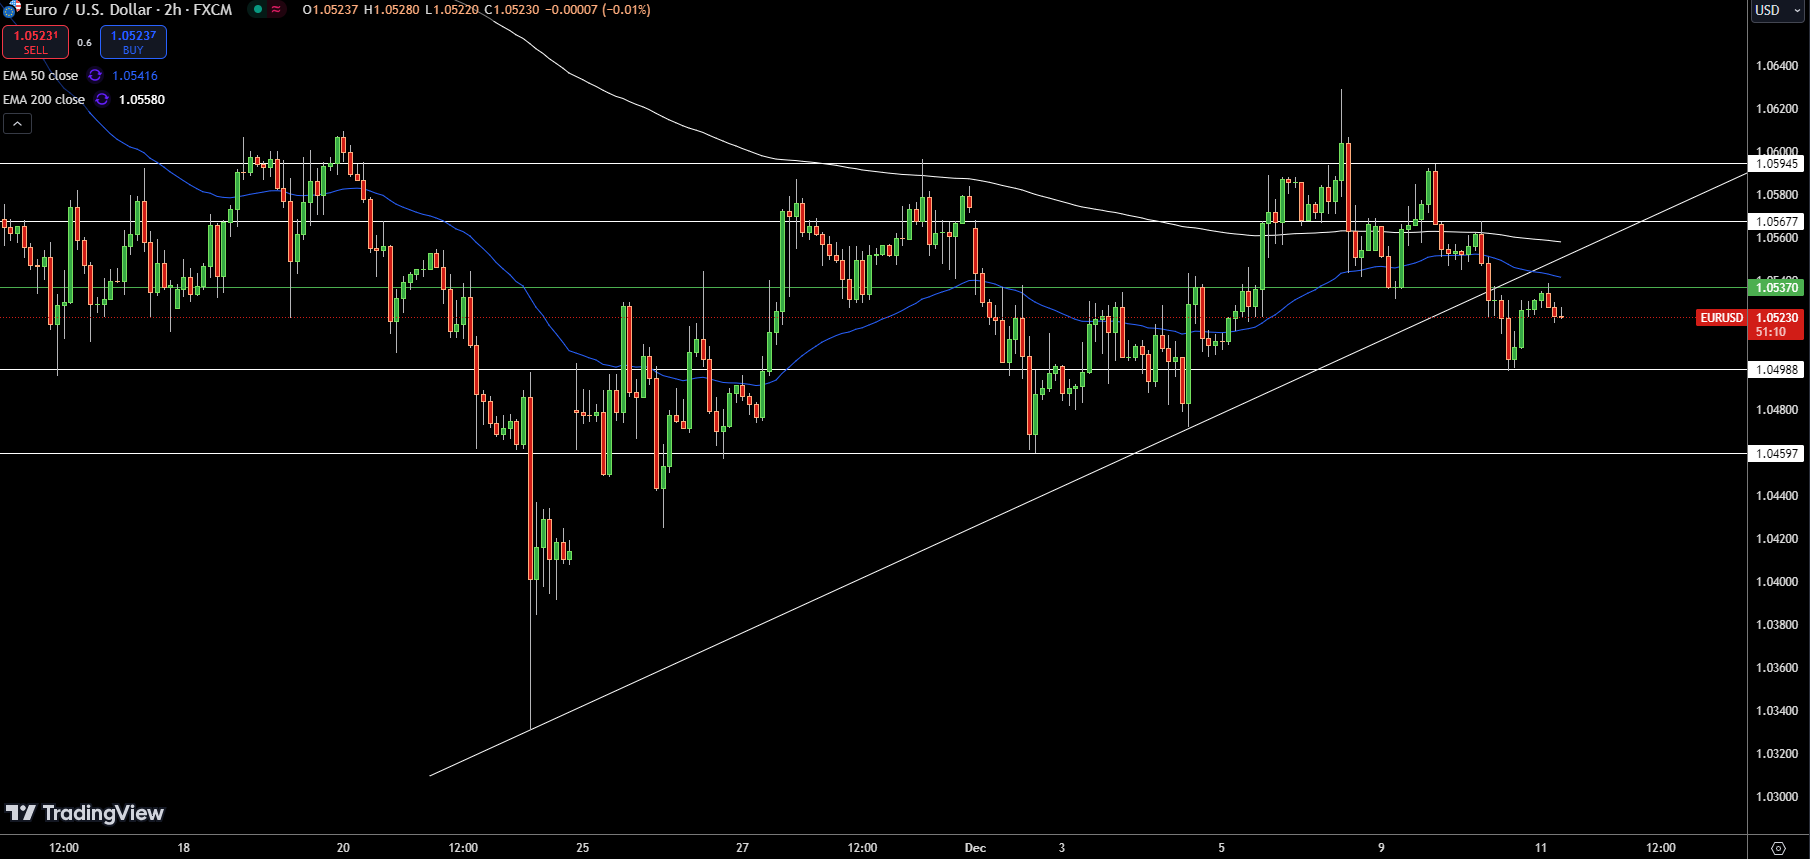
Task: Click the Euro / U.S. Dollar symbol flag icon
Action: coord(11,10)
